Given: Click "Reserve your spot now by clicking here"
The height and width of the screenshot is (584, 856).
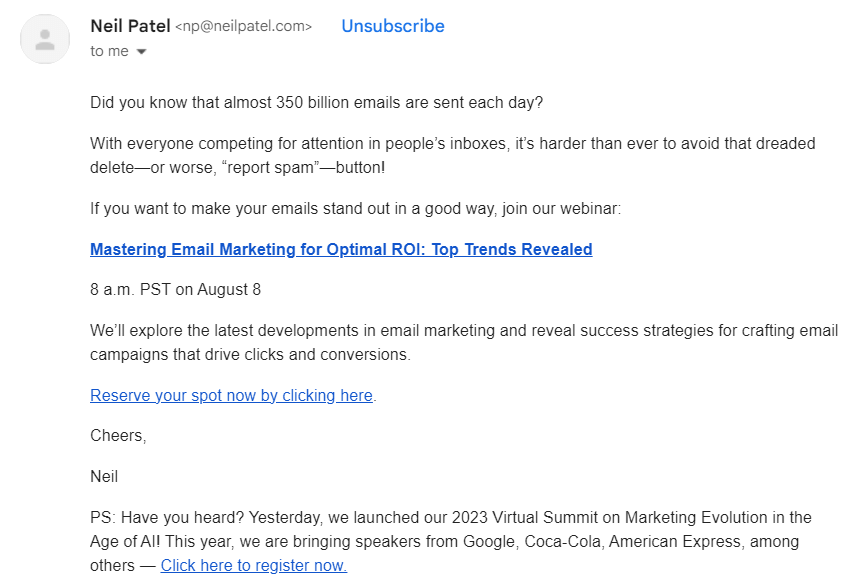Looking at the screenshot, I should click(231, 395).
